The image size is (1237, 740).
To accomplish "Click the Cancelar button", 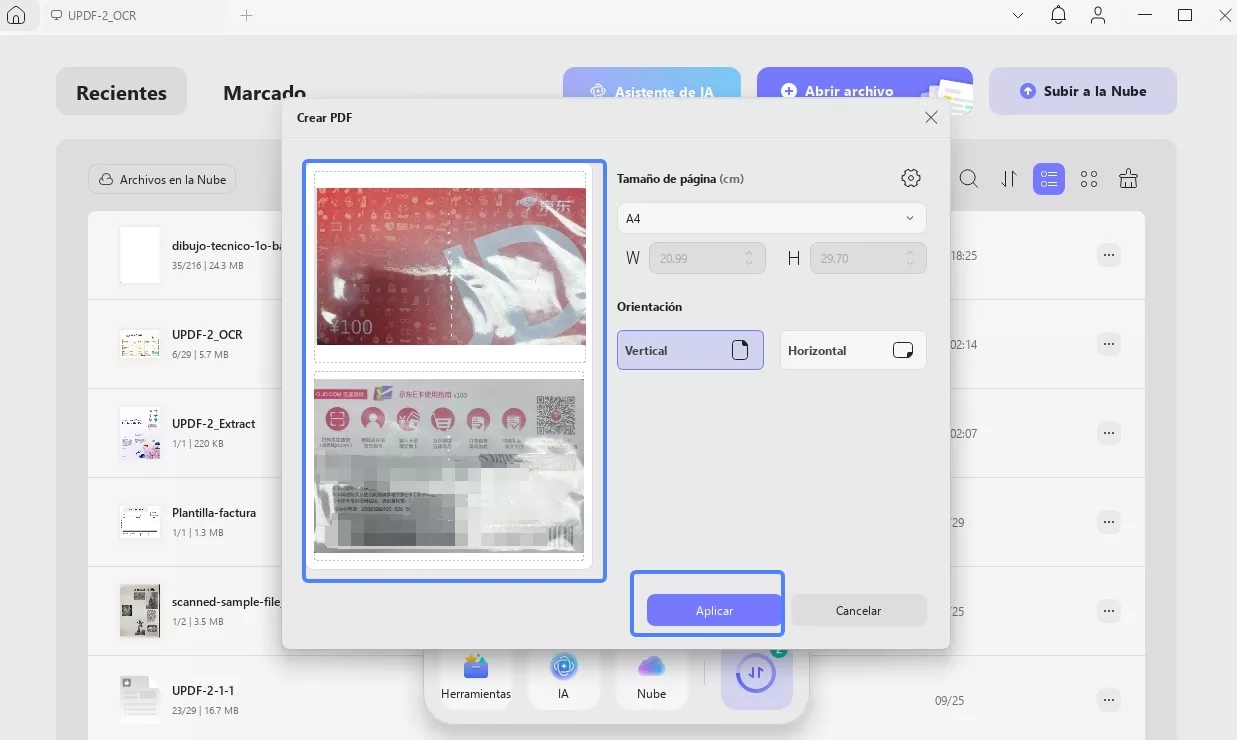I will click(858, 610).
